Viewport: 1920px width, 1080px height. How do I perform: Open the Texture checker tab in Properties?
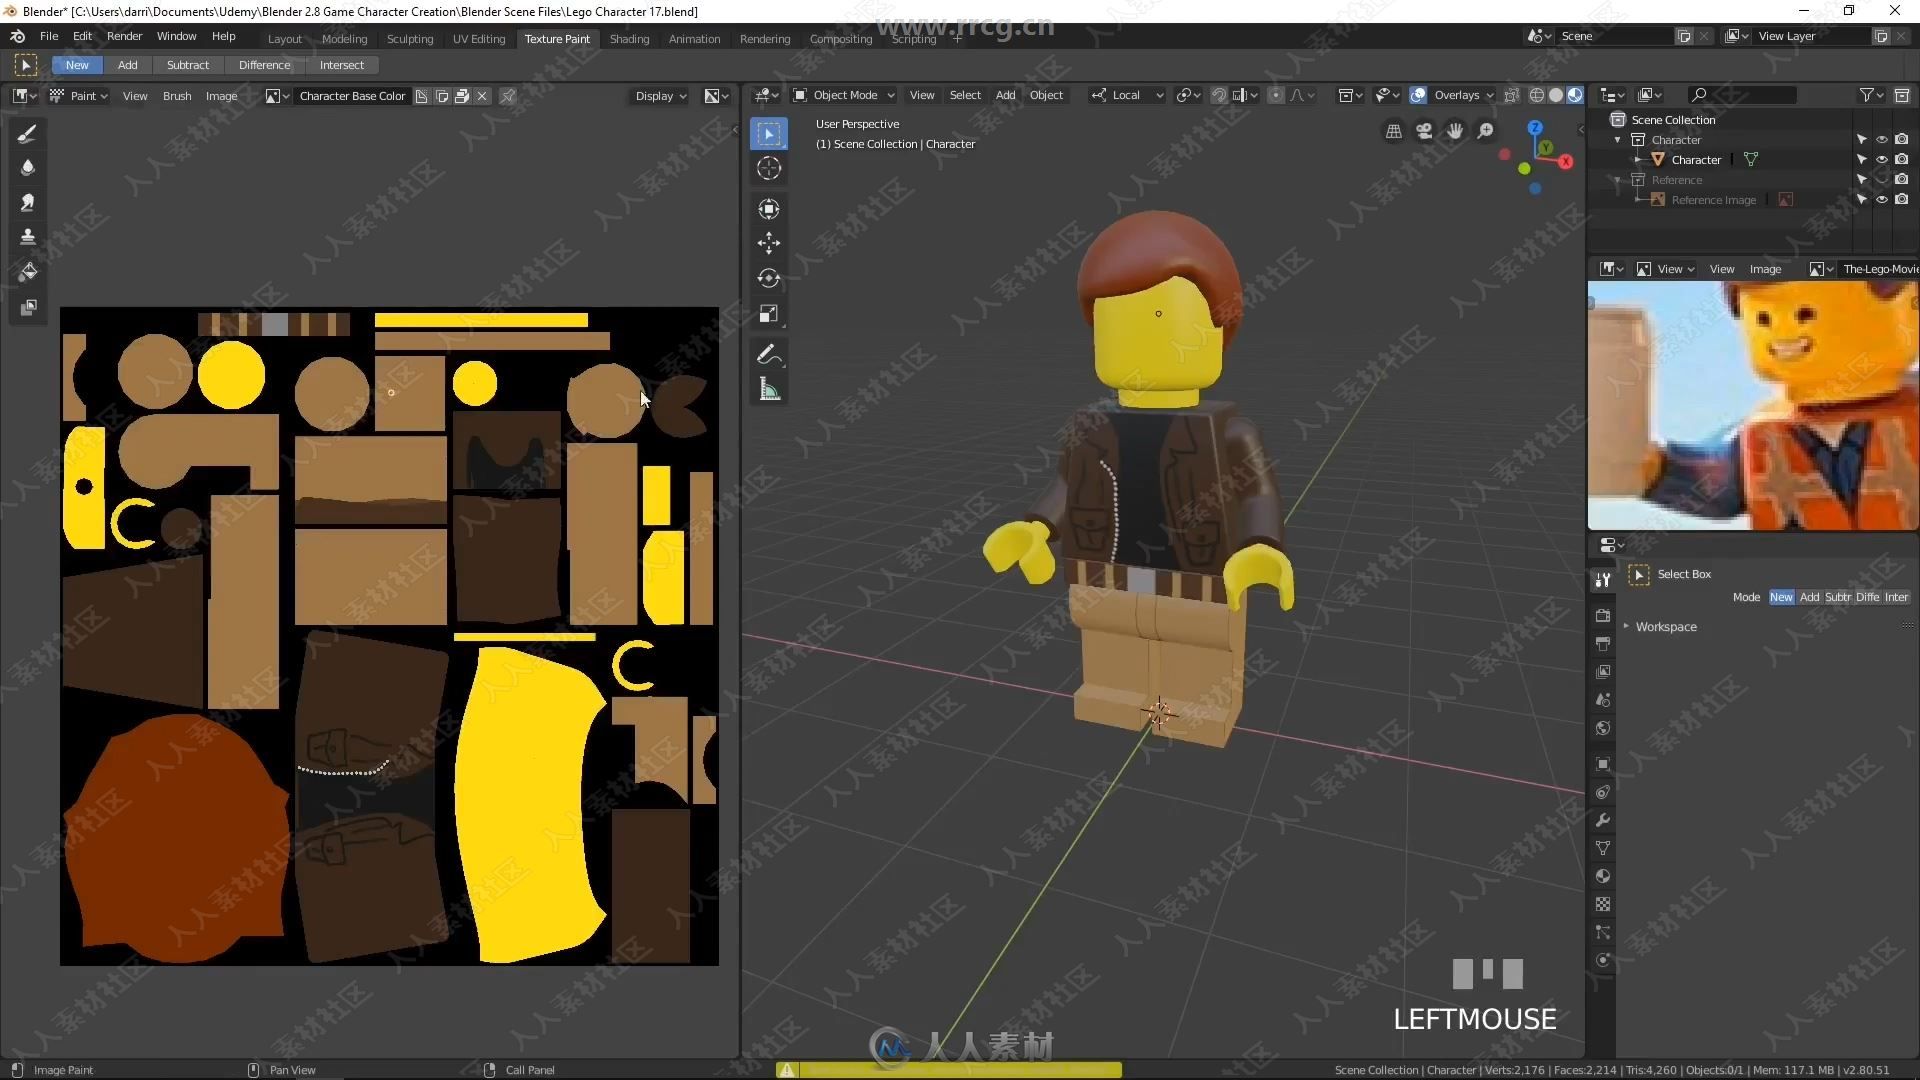point(1603,904)
